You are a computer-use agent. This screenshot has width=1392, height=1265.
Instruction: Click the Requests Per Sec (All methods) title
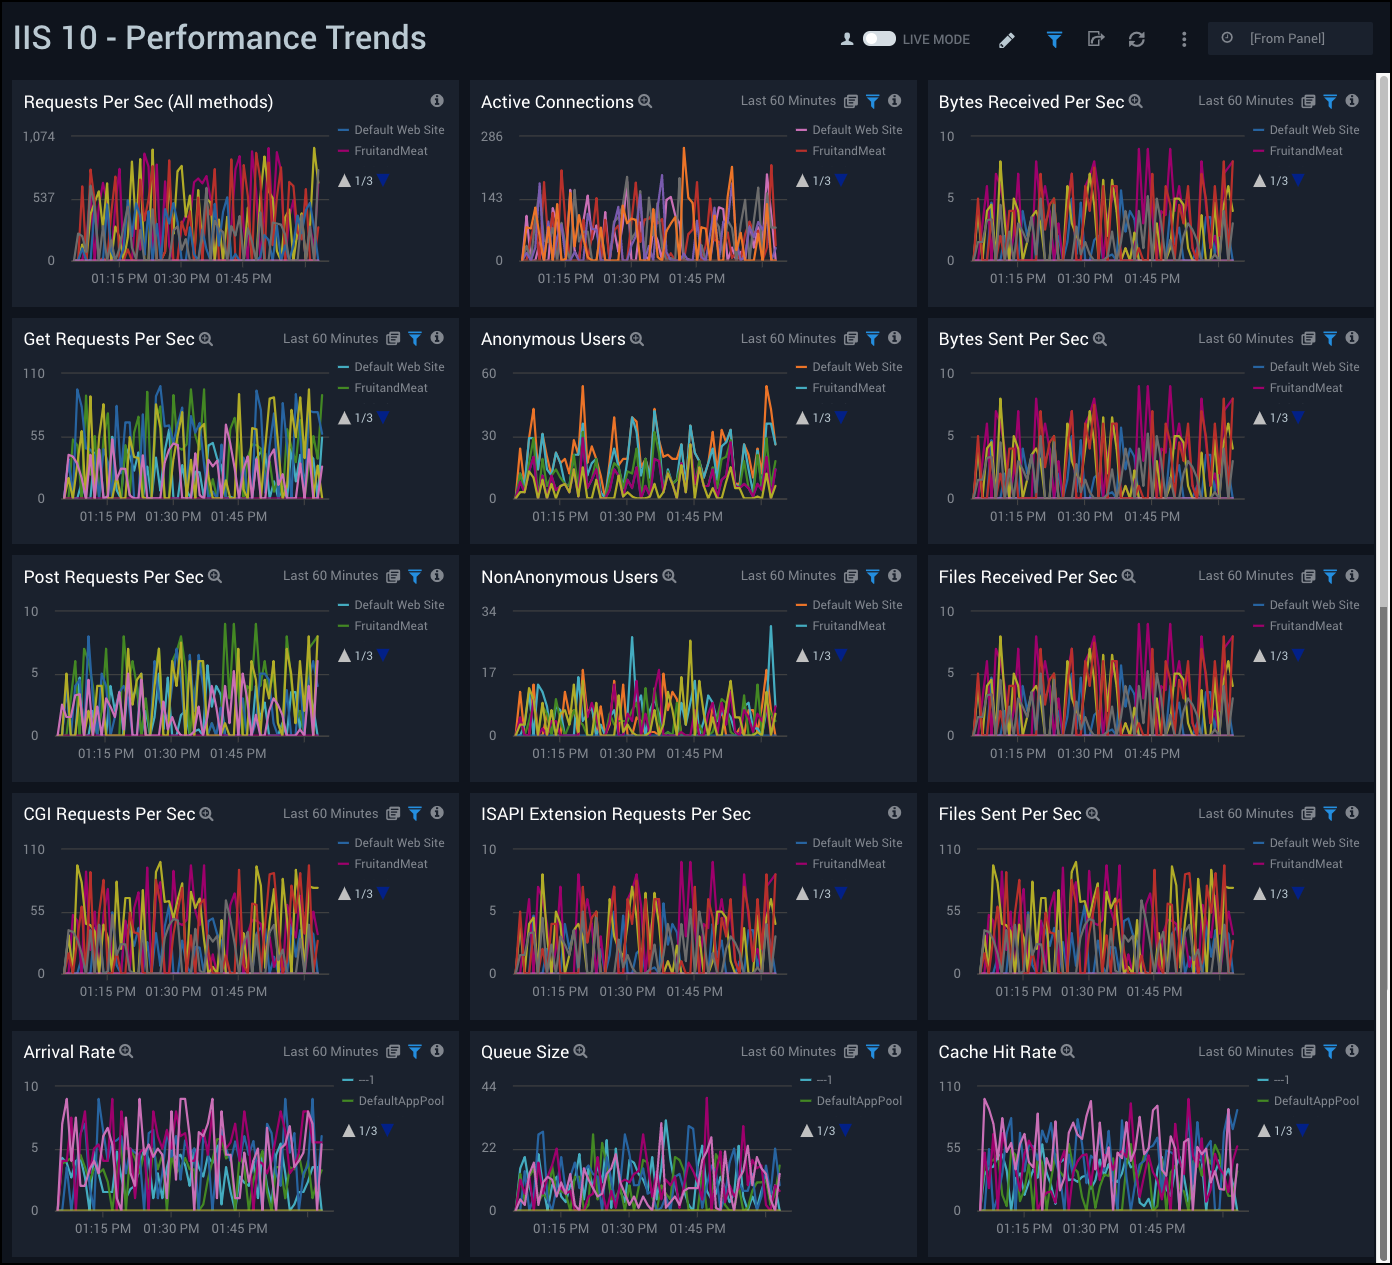point(148,102)
